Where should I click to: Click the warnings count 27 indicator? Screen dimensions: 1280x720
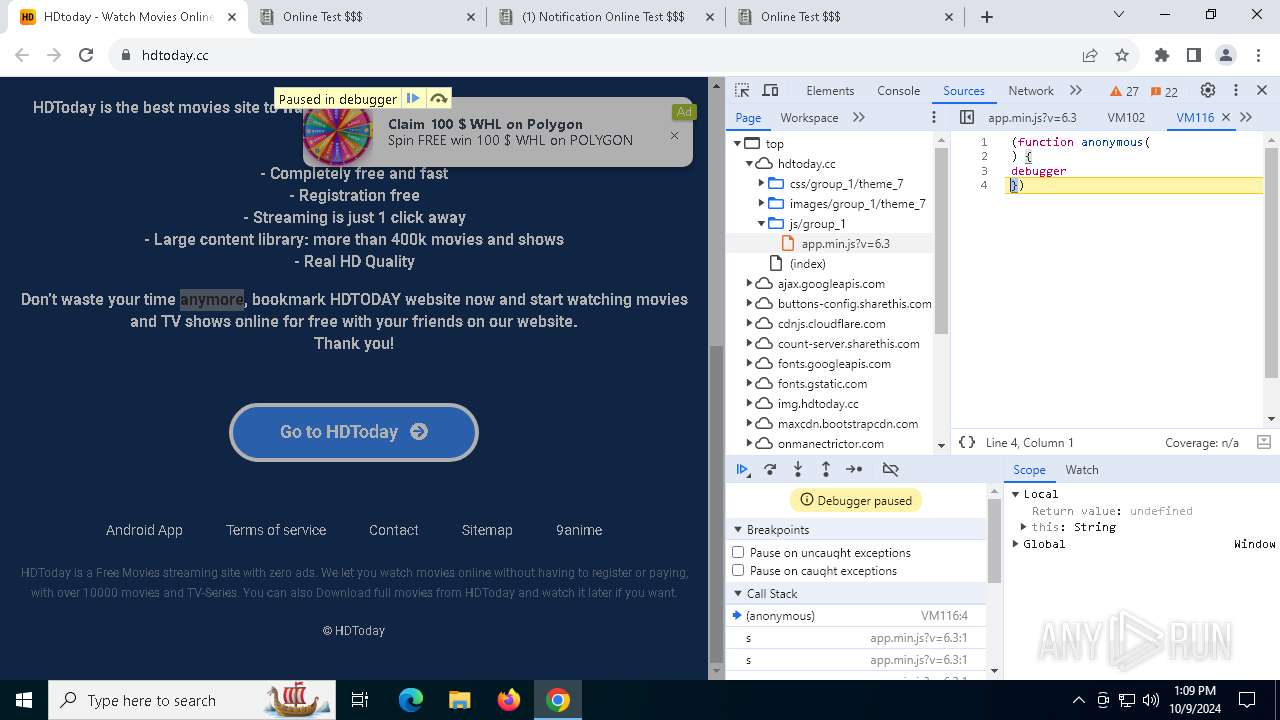1125,91
